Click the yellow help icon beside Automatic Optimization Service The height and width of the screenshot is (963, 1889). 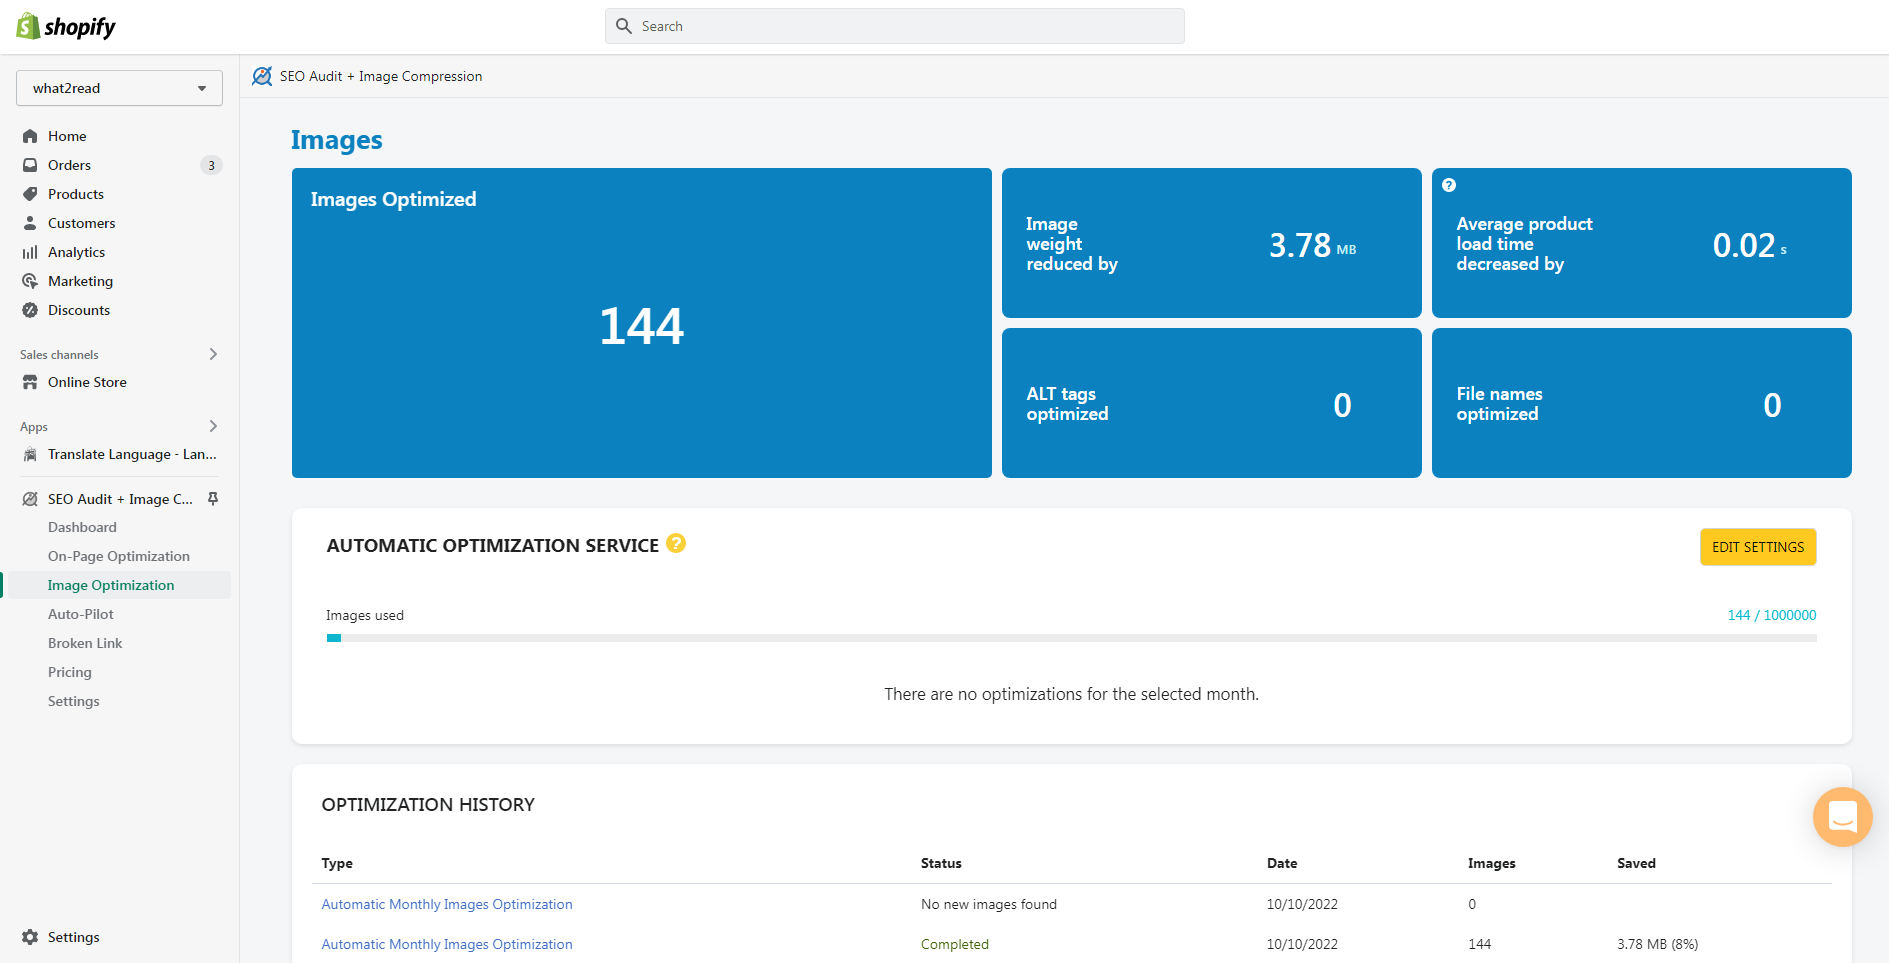(x=676, y=543)
